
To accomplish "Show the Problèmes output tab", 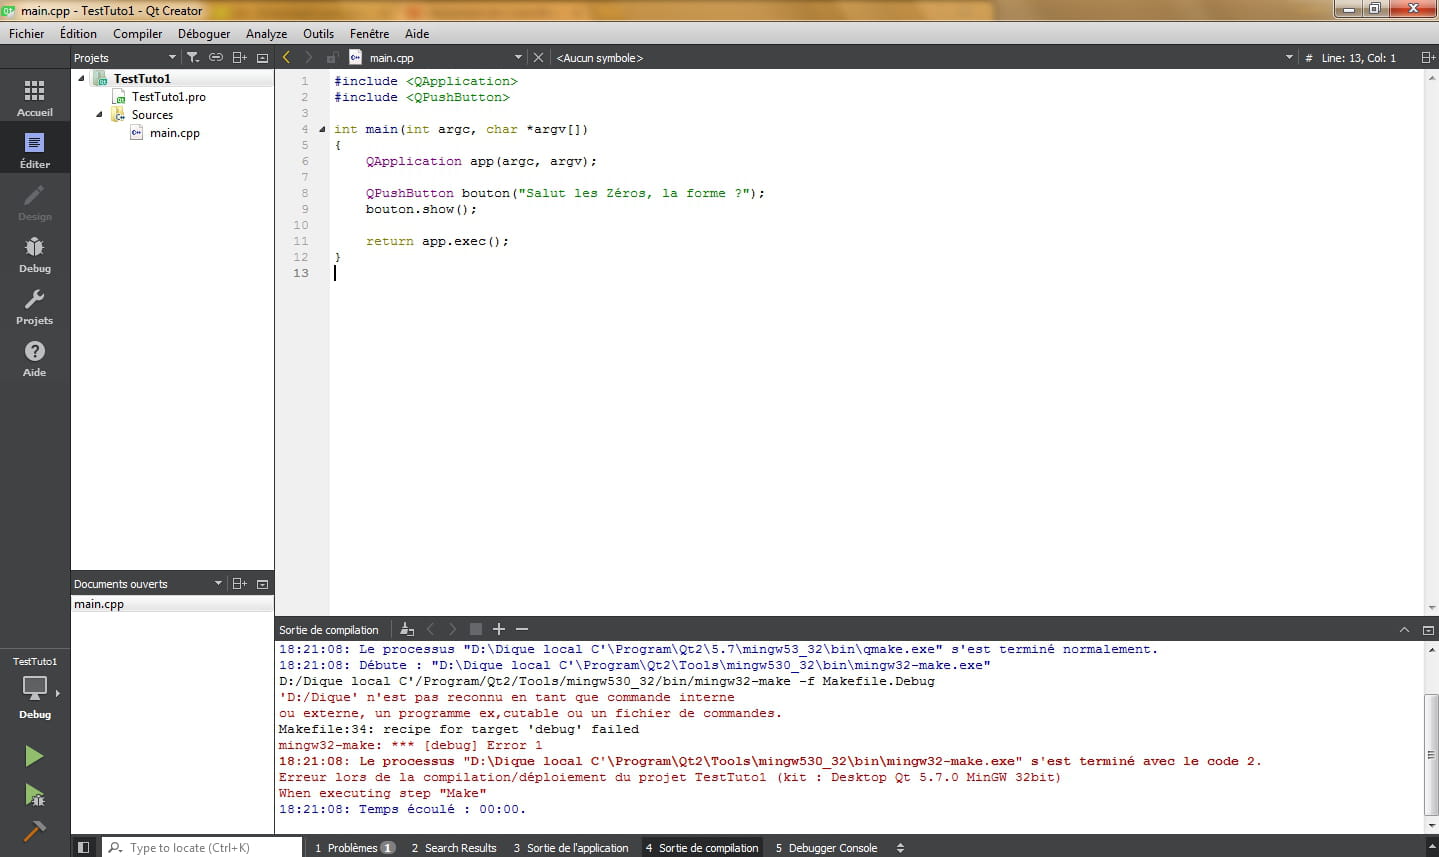I will (354, 848).
